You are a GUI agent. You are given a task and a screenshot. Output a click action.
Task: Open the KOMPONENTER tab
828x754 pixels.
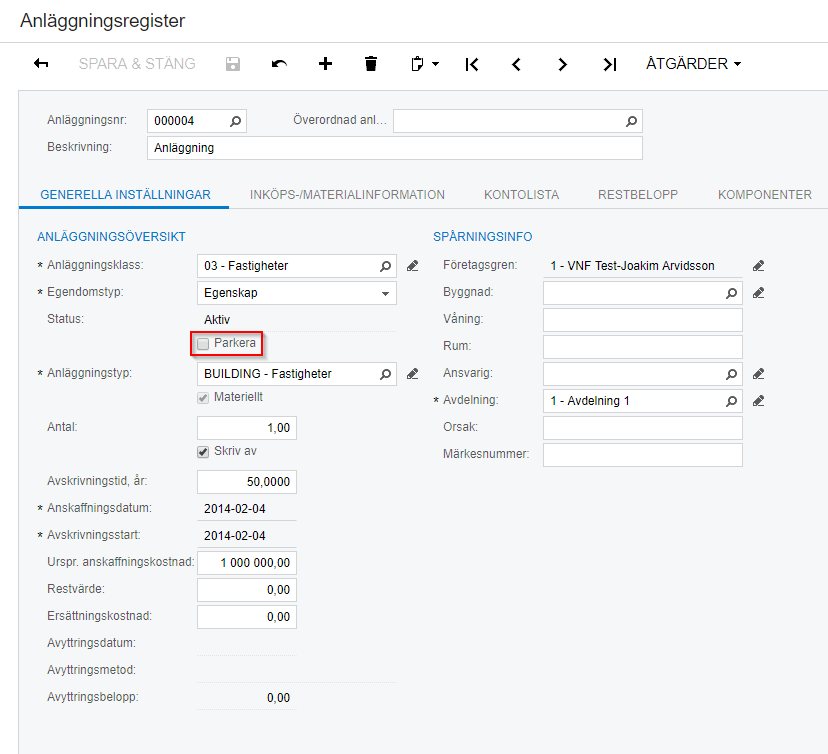[x=764, y=195]
